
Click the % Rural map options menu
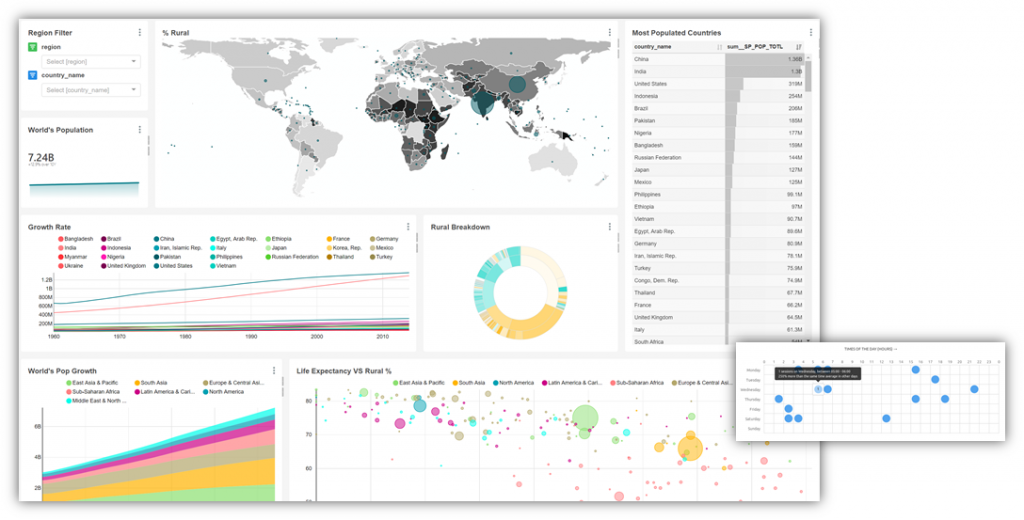pos(609,33)
